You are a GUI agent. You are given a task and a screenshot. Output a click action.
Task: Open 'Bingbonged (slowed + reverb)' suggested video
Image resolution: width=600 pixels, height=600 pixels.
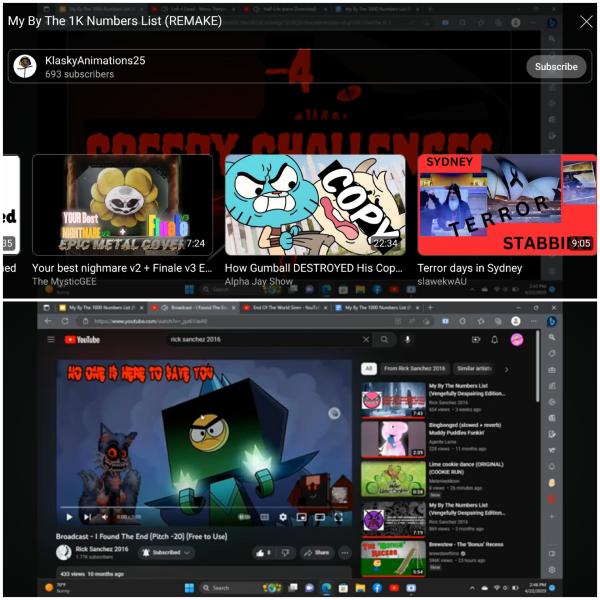point(393,439)
